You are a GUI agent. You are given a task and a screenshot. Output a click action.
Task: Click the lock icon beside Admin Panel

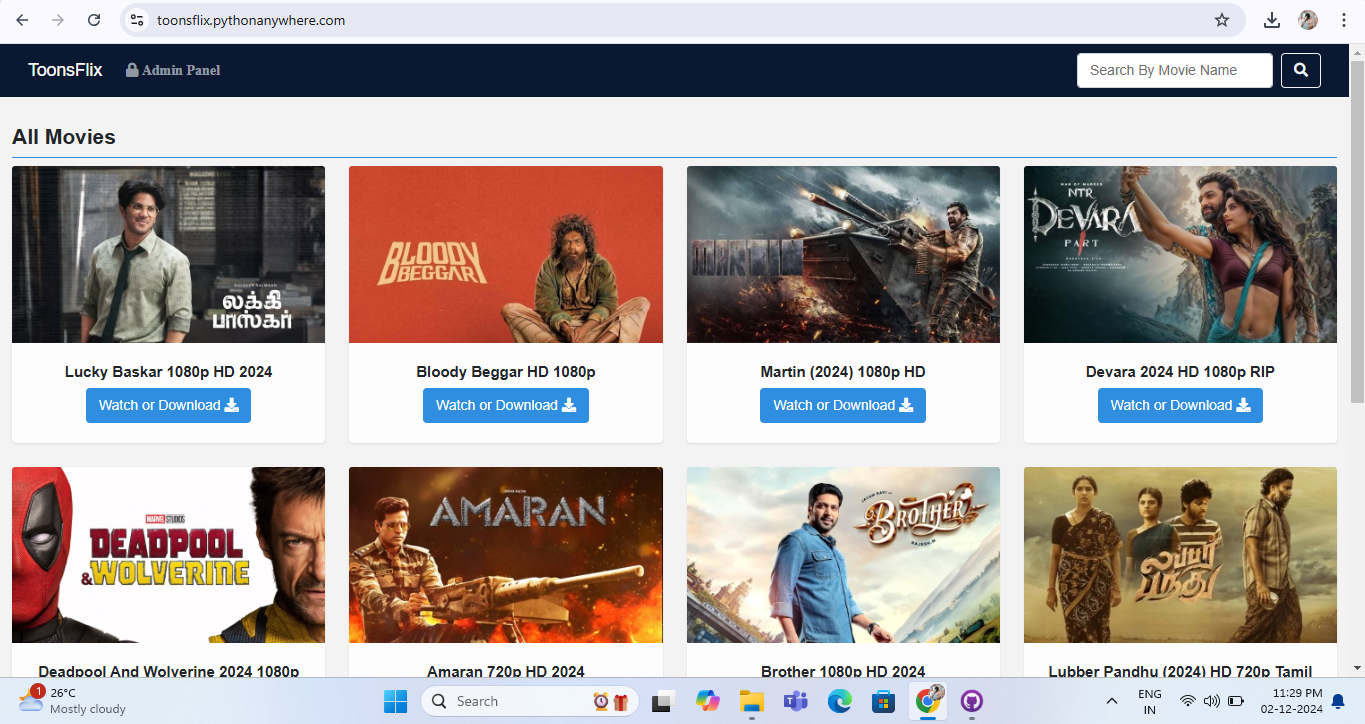point(131,70)
